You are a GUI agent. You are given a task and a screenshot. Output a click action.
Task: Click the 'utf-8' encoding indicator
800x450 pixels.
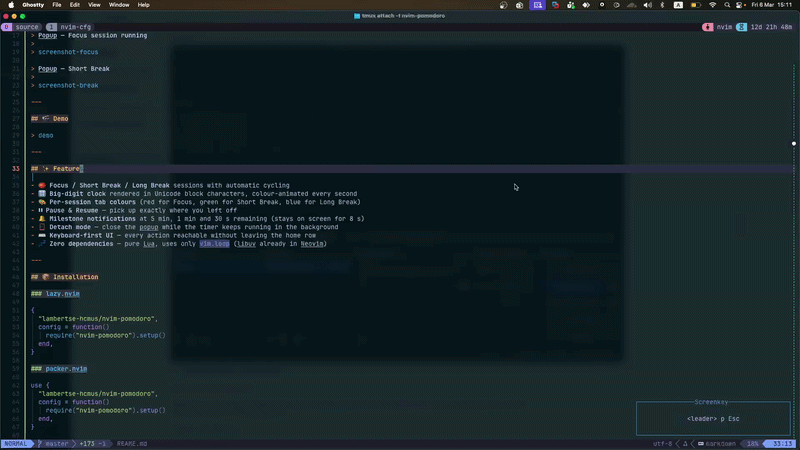tap(662, 444)
